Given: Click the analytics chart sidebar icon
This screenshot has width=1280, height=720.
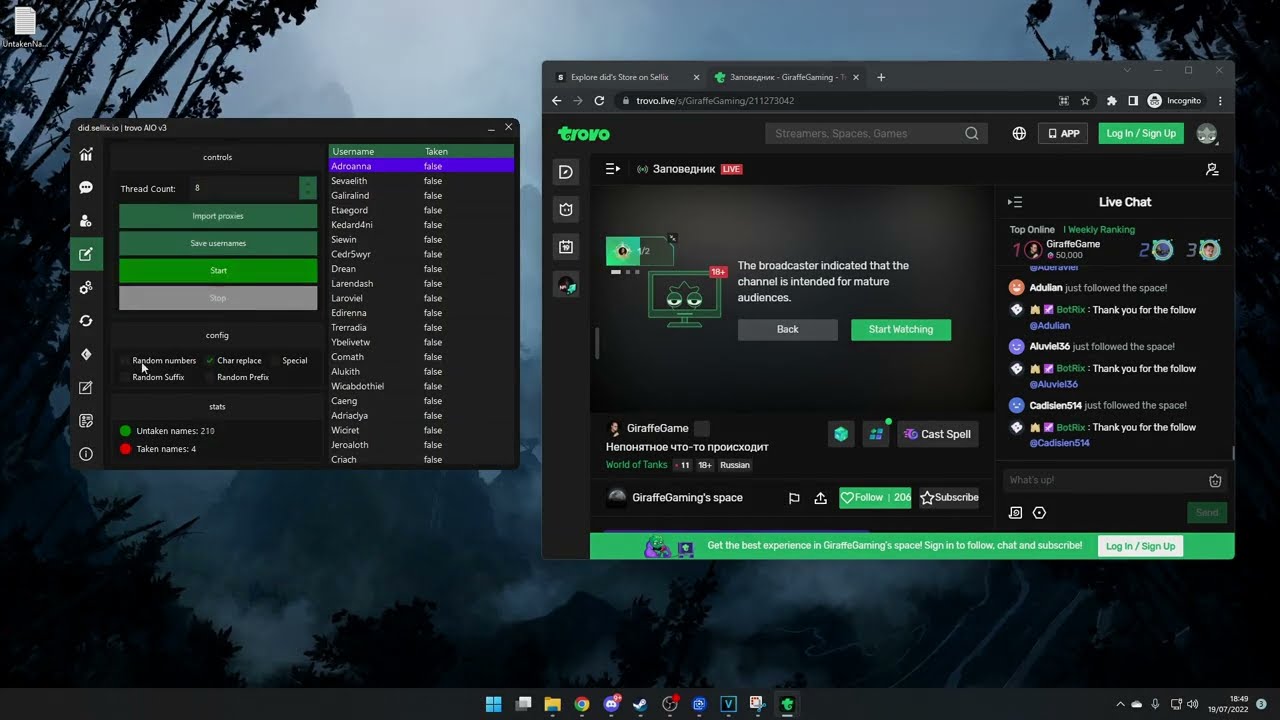Looking at the screenshot, I should pos(86,155).
